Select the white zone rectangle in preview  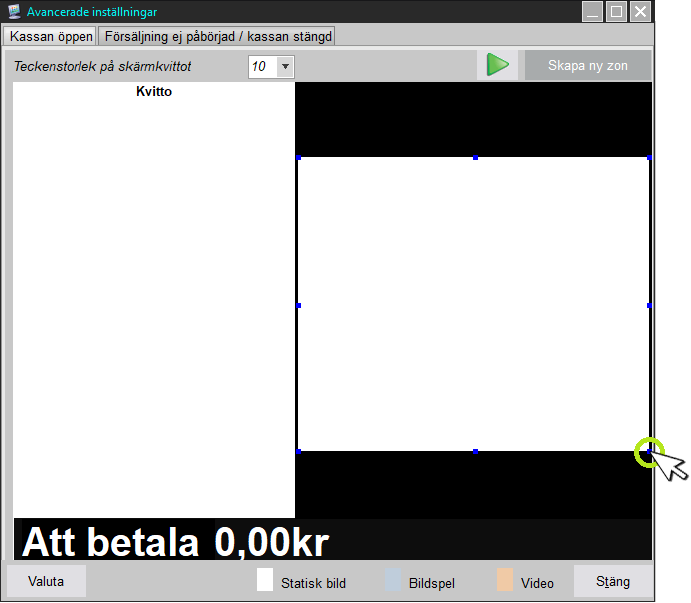click(x=473, y=304)
